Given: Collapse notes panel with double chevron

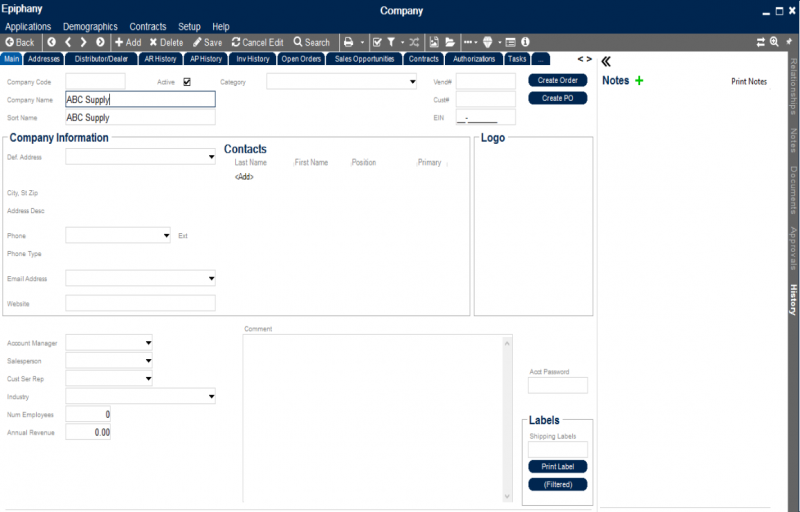Looking at the screenshot, I should click(x=606, y=62).
